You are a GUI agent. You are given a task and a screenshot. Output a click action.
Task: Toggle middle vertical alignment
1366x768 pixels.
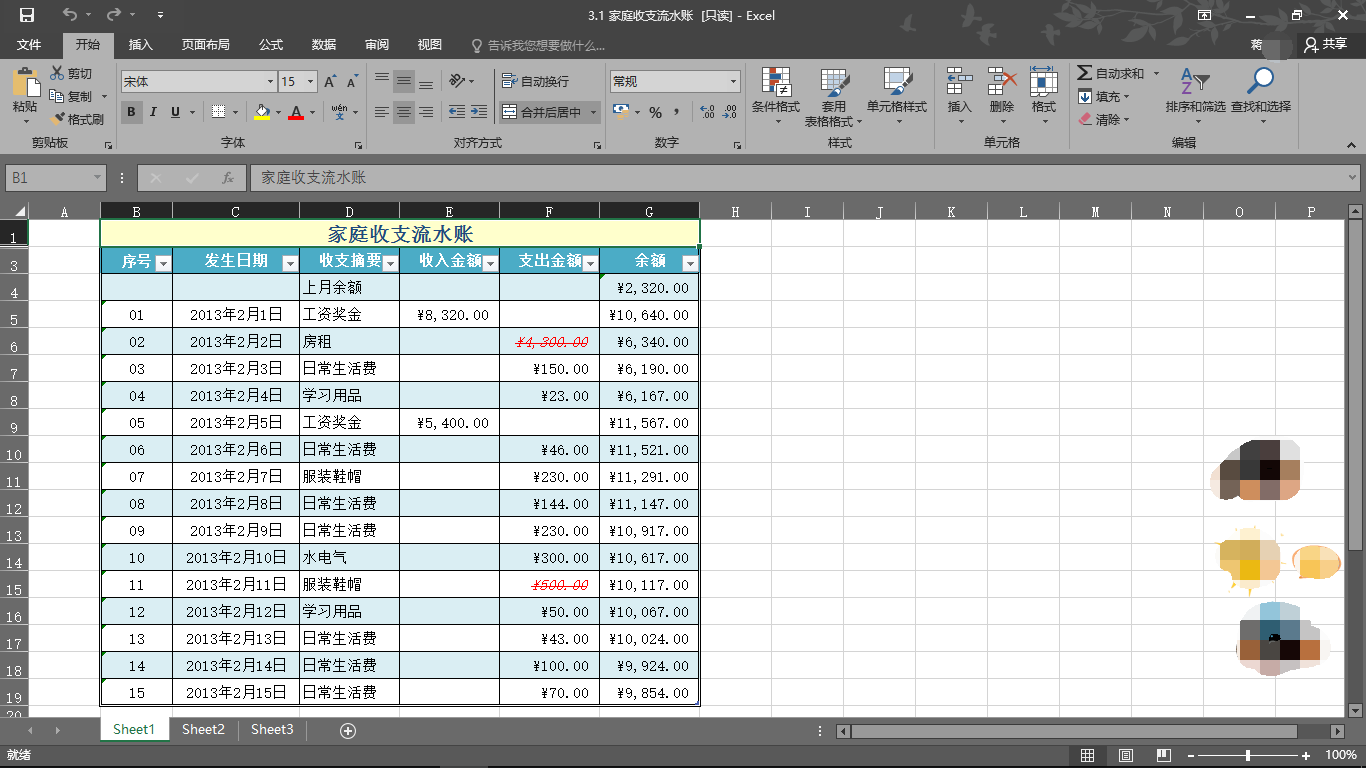click(x=404, y=81)
